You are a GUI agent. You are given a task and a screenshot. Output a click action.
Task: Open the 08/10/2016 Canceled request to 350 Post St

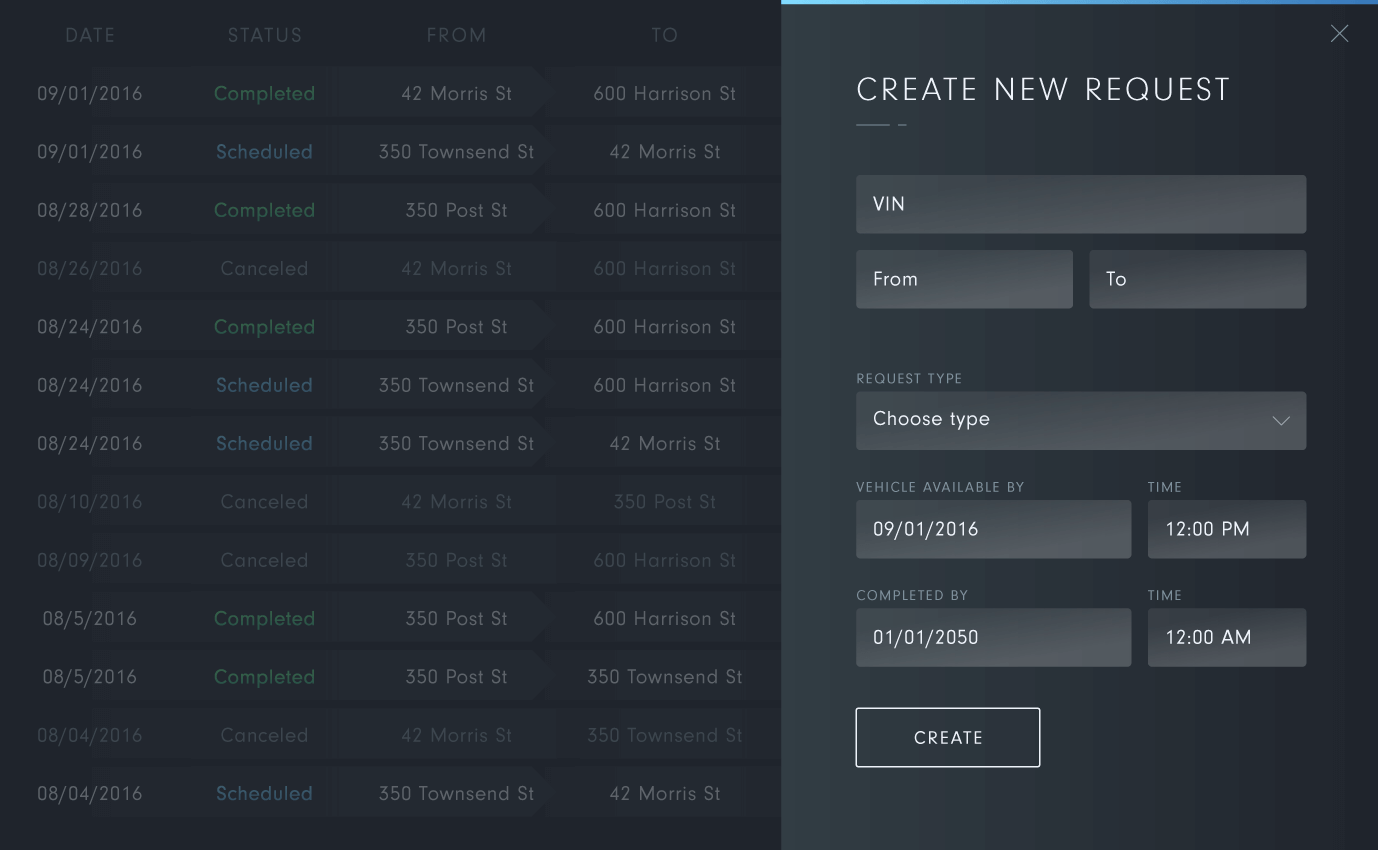pos(390,501)
